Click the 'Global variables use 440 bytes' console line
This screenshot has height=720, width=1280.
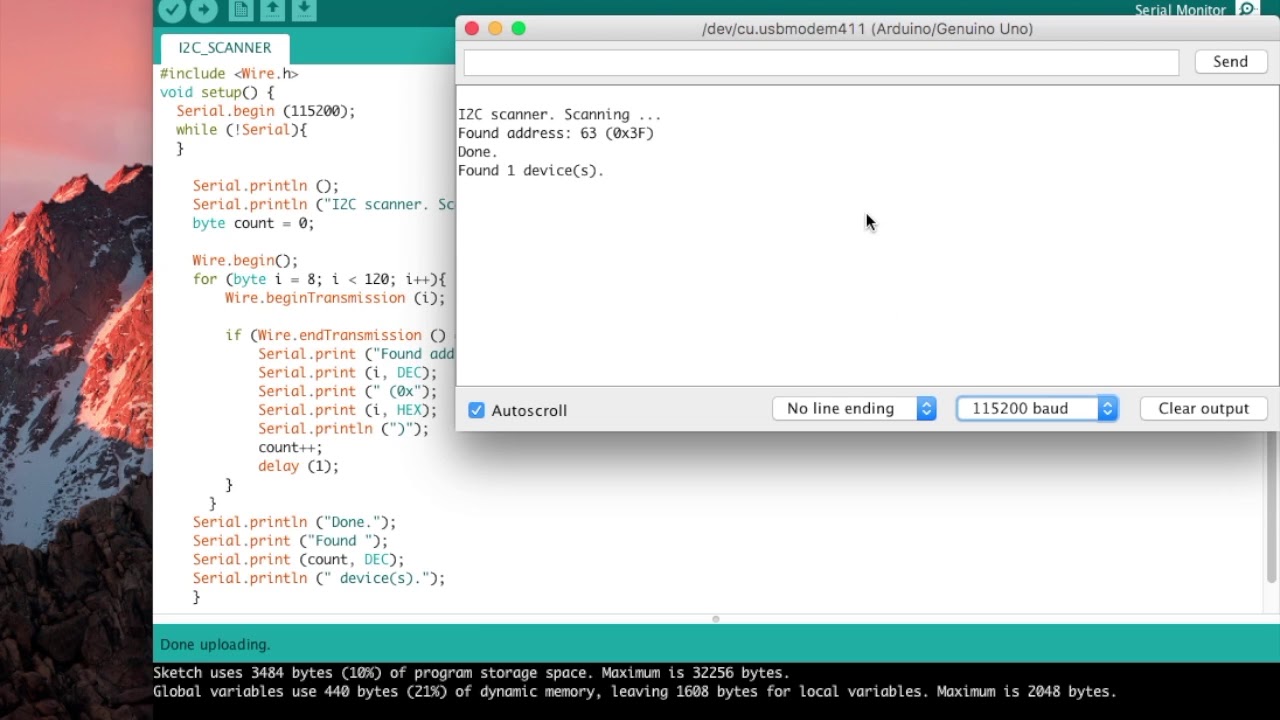pos(634,692)
